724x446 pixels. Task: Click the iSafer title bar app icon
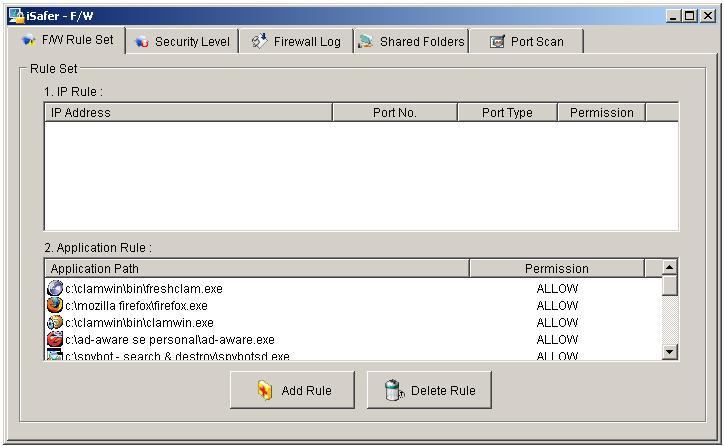(x=16, y=15)
